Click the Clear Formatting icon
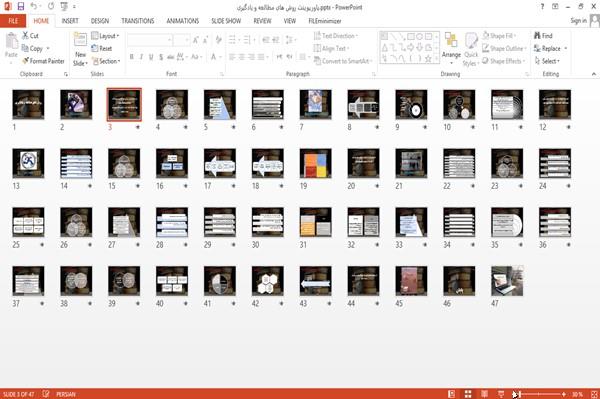 [x=218, y=39]
